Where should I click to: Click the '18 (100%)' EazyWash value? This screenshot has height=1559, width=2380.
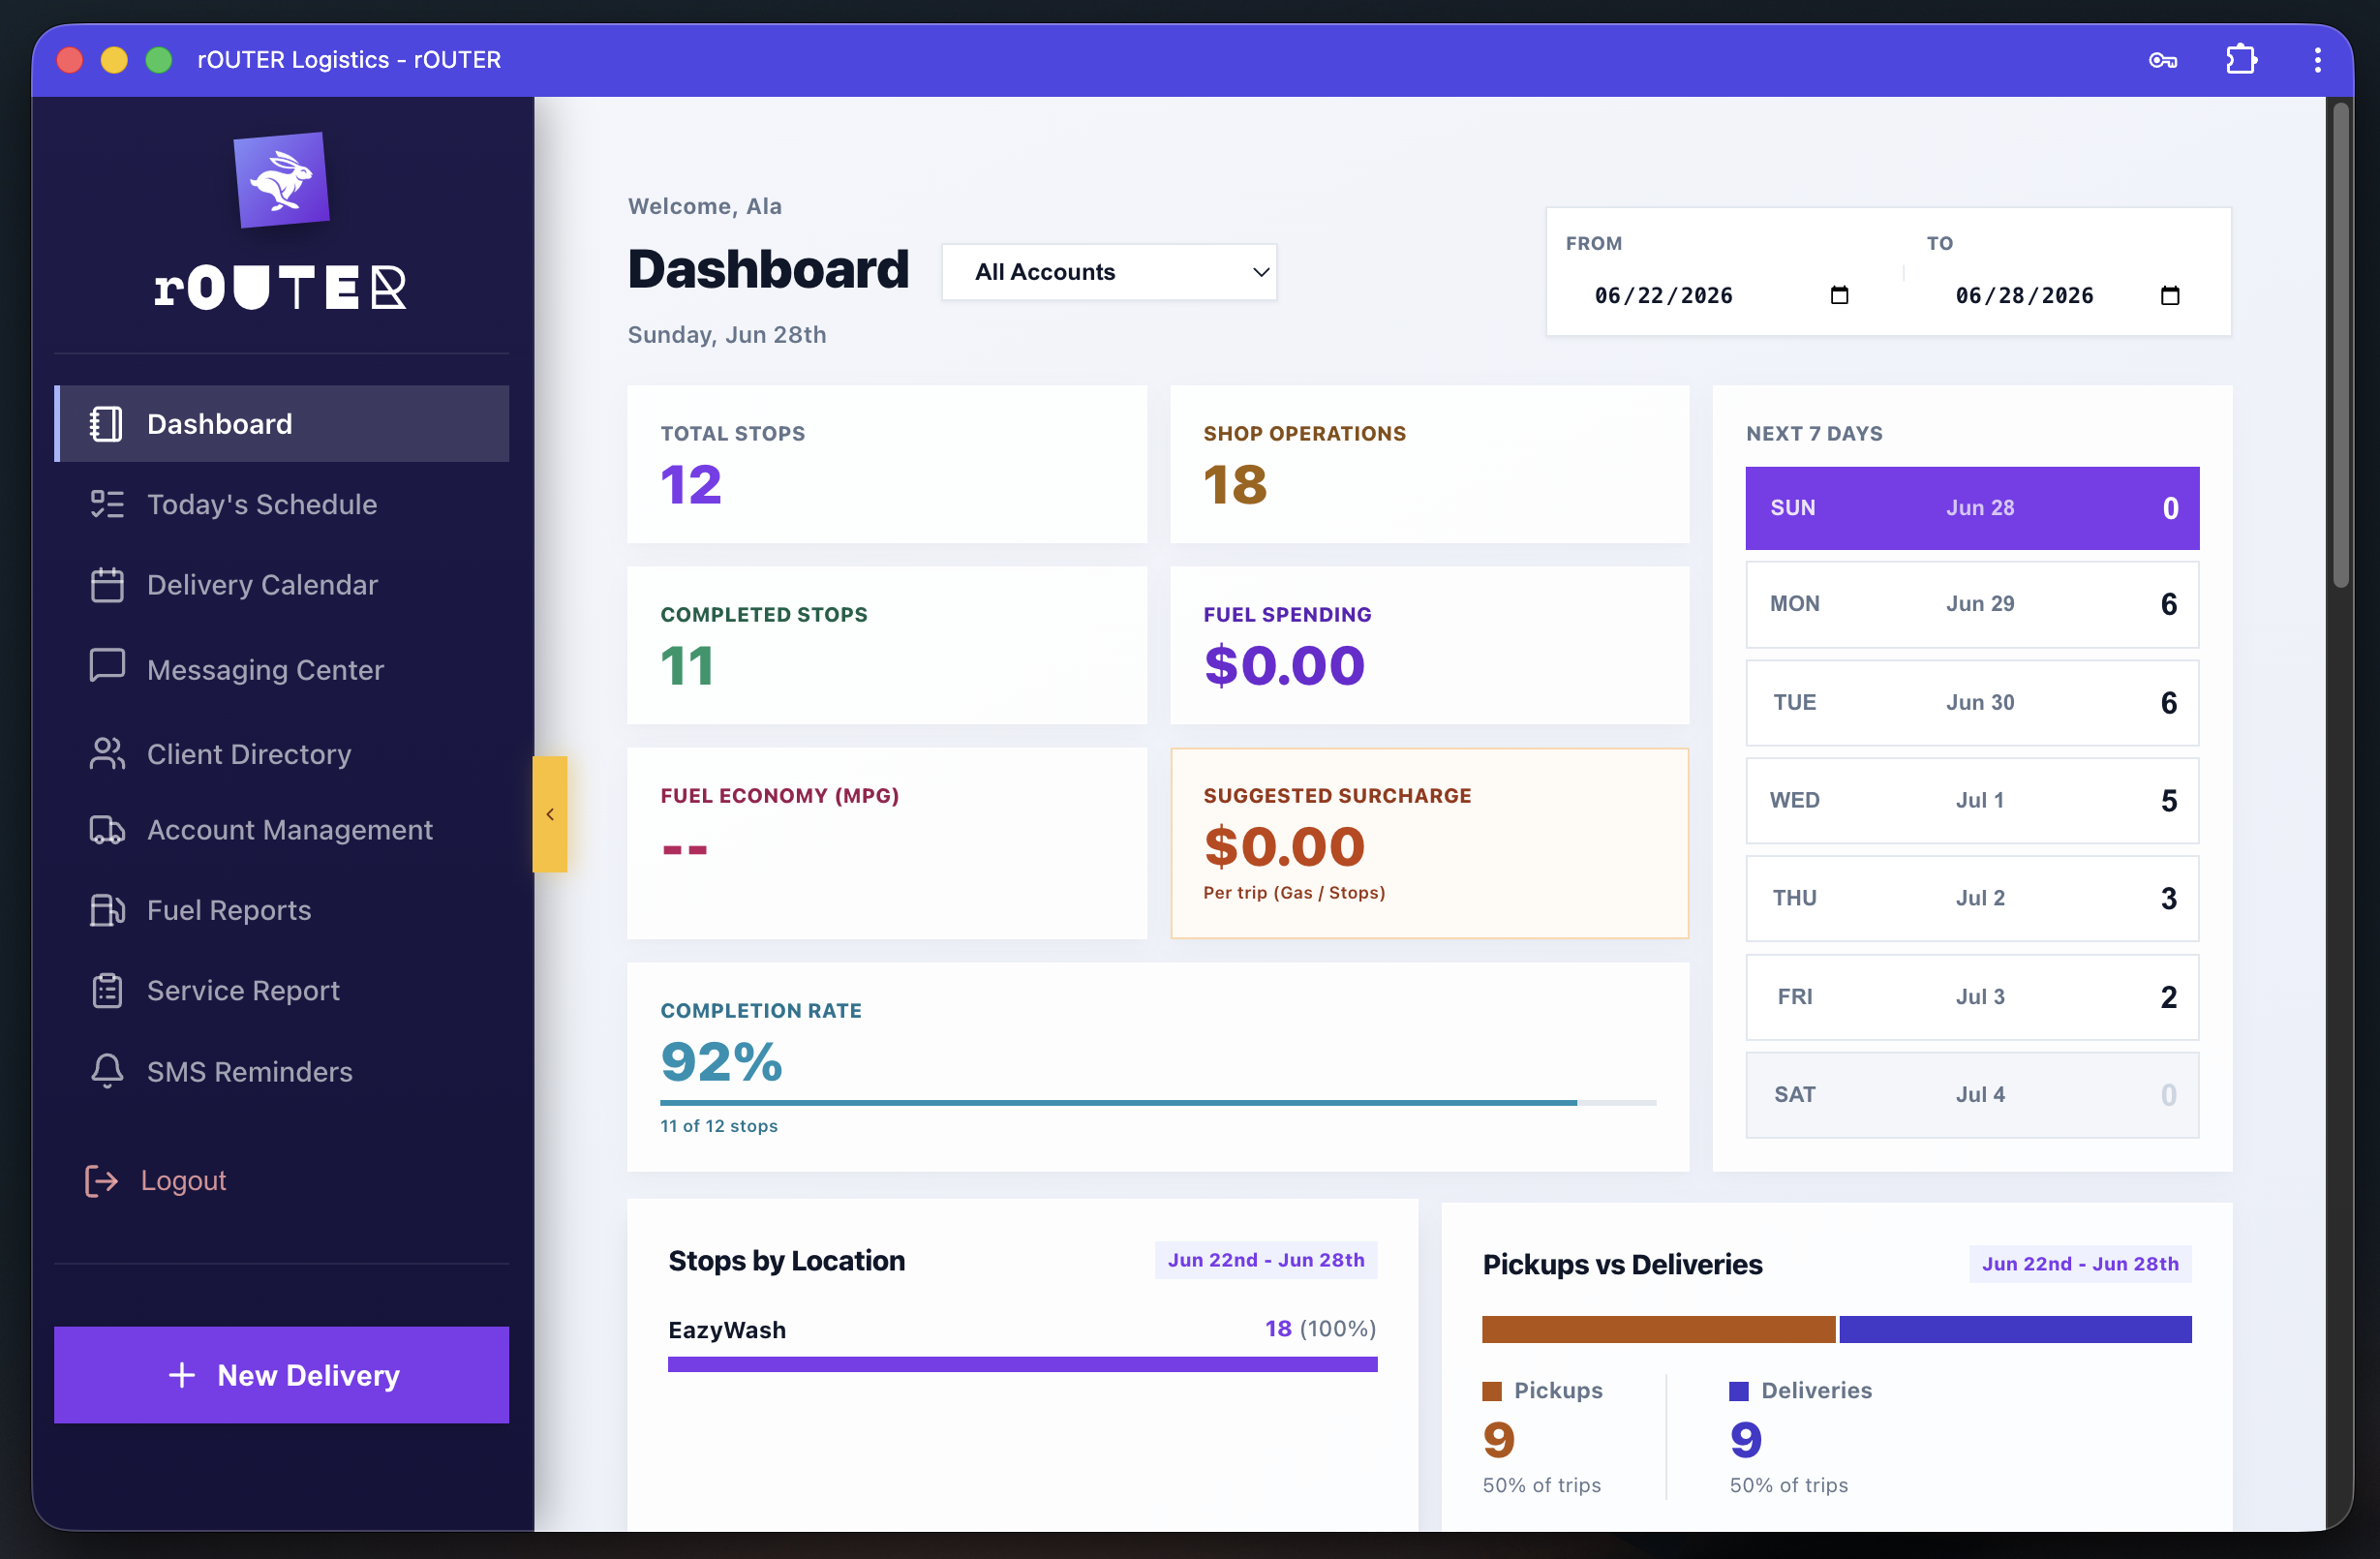tap(1320, 1329)
